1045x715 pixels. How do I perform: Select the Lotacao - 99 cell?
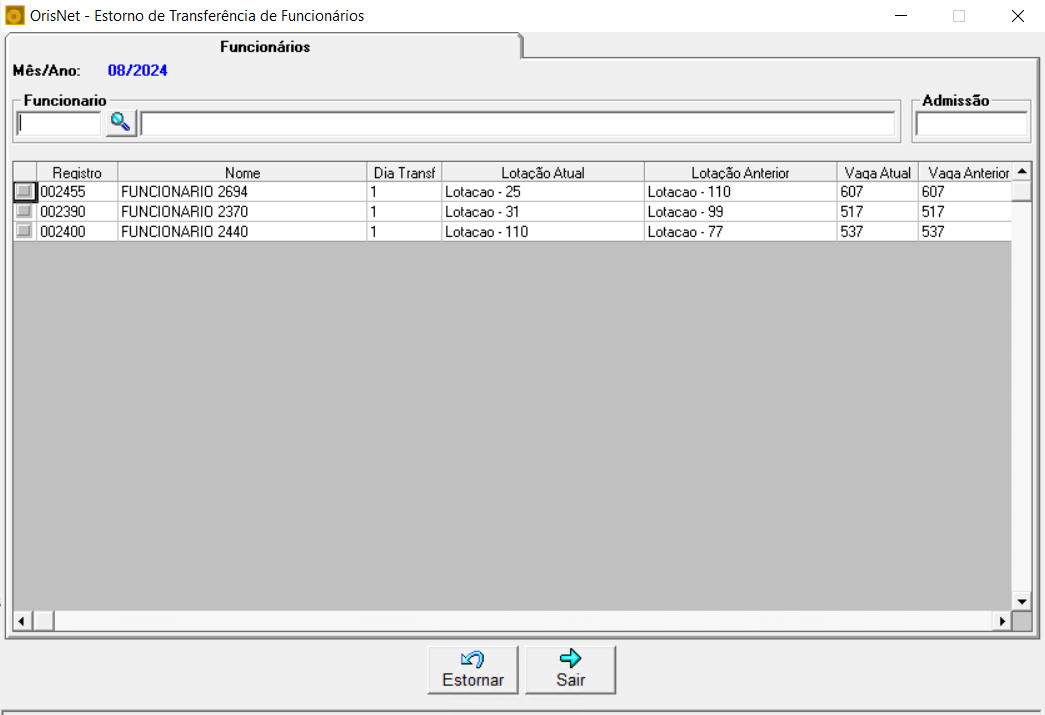click(740, 212)
